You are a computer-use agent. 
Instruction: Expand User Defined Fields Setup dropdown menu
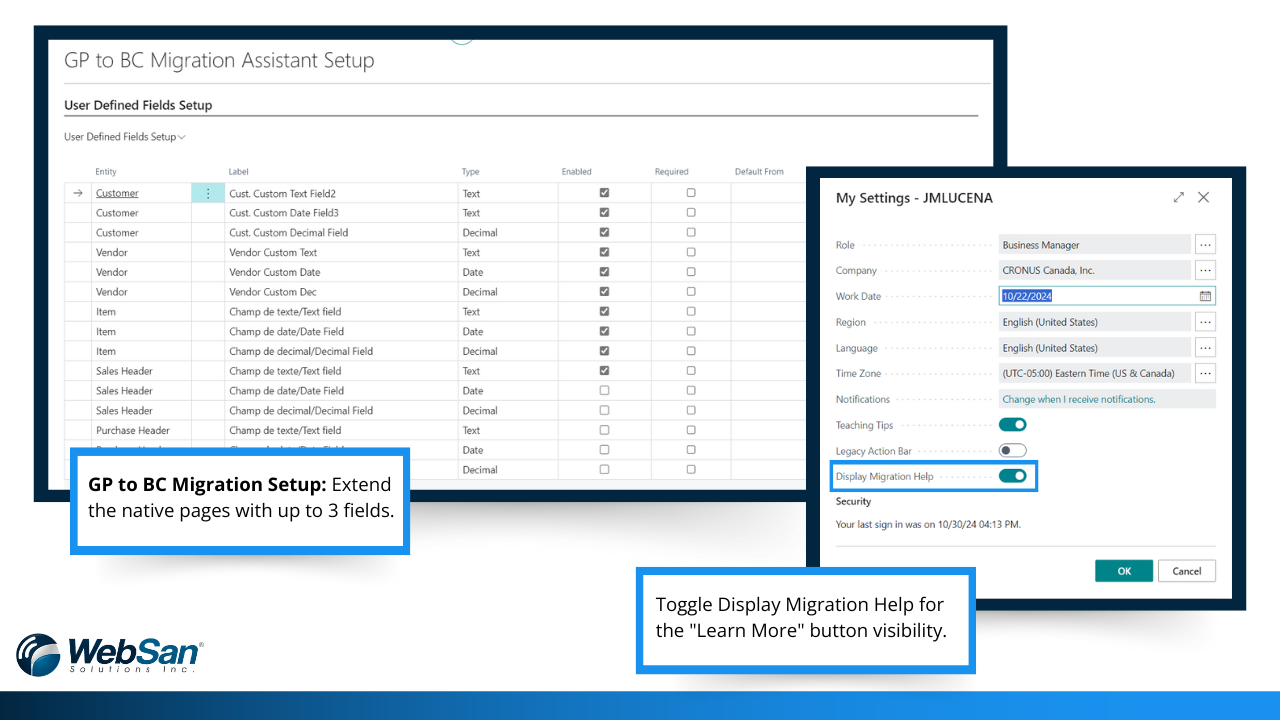coord(125,137)
